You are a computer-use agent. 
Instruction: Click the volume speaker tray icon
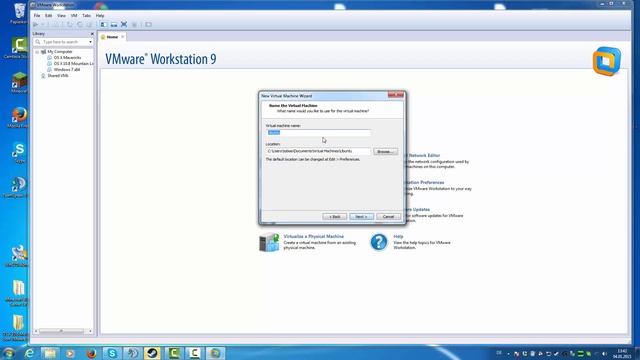point(604,353)
